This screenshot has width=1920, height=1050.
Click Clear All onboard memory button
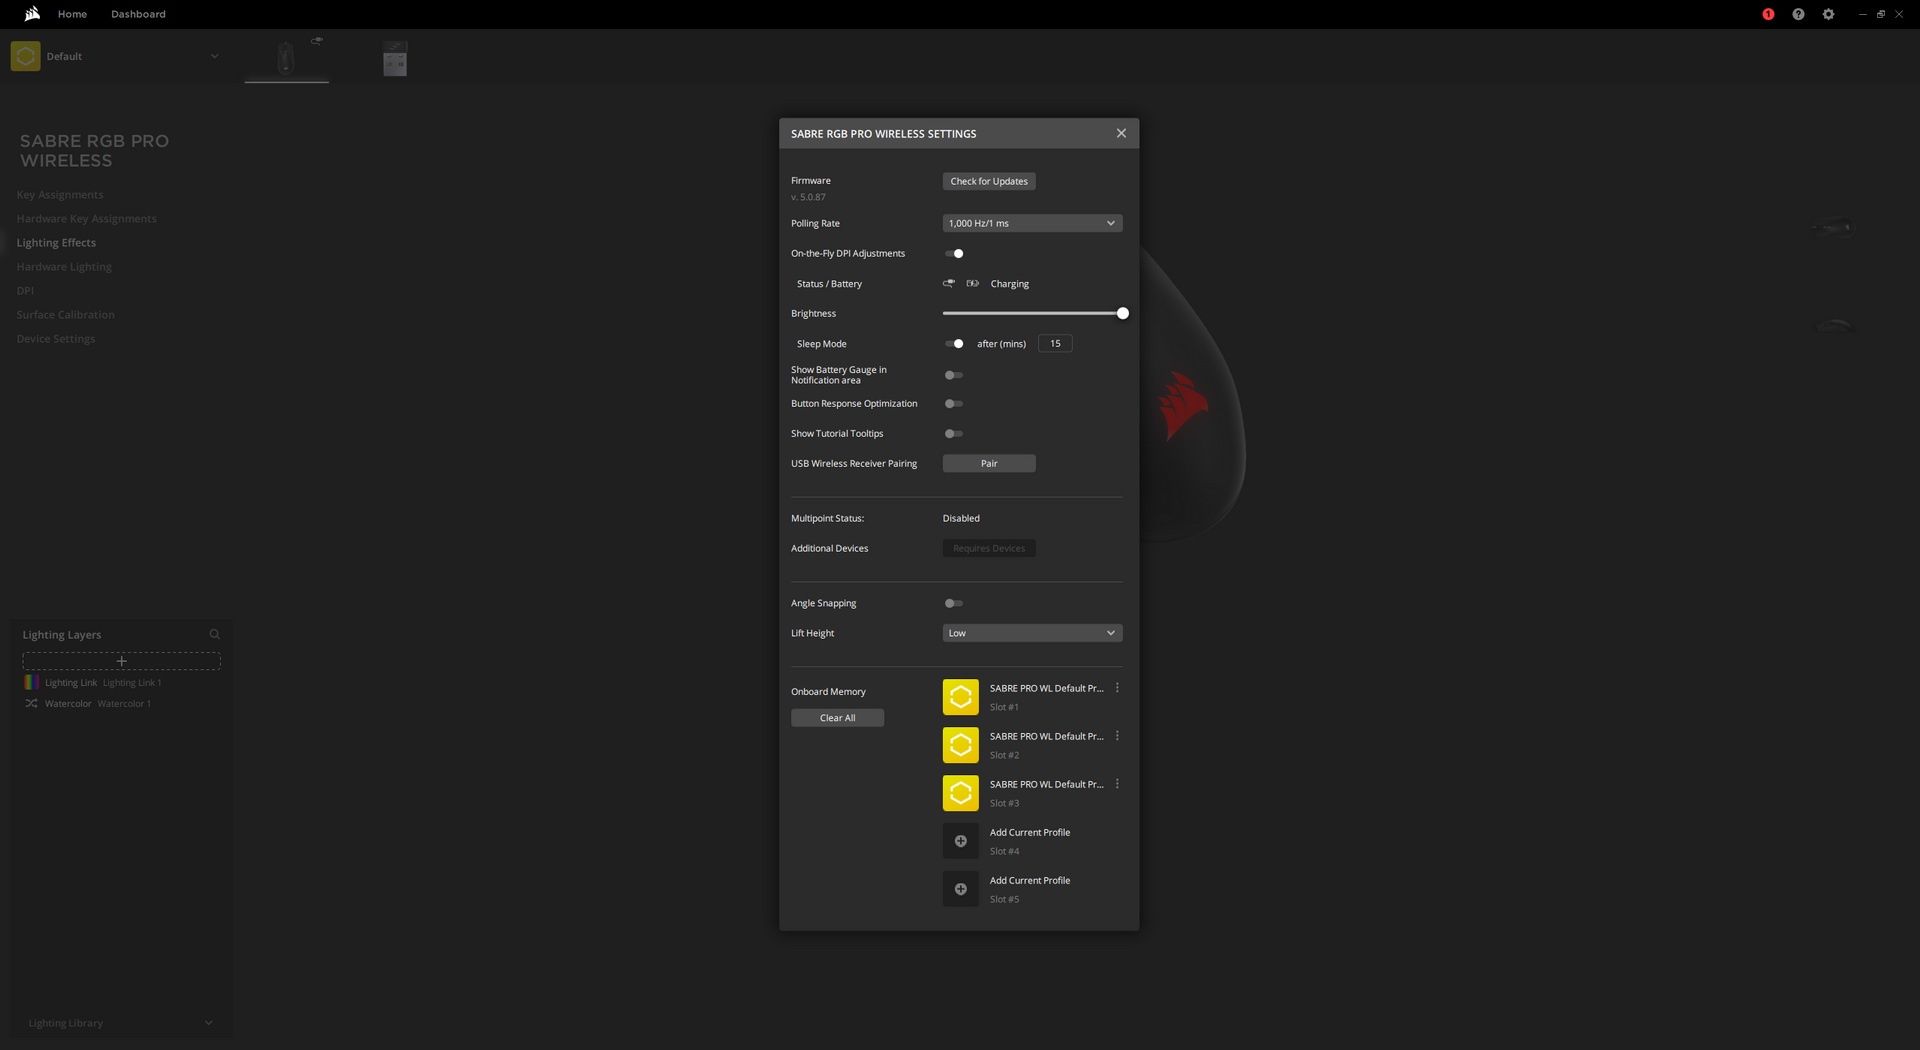tap(837, 718)
